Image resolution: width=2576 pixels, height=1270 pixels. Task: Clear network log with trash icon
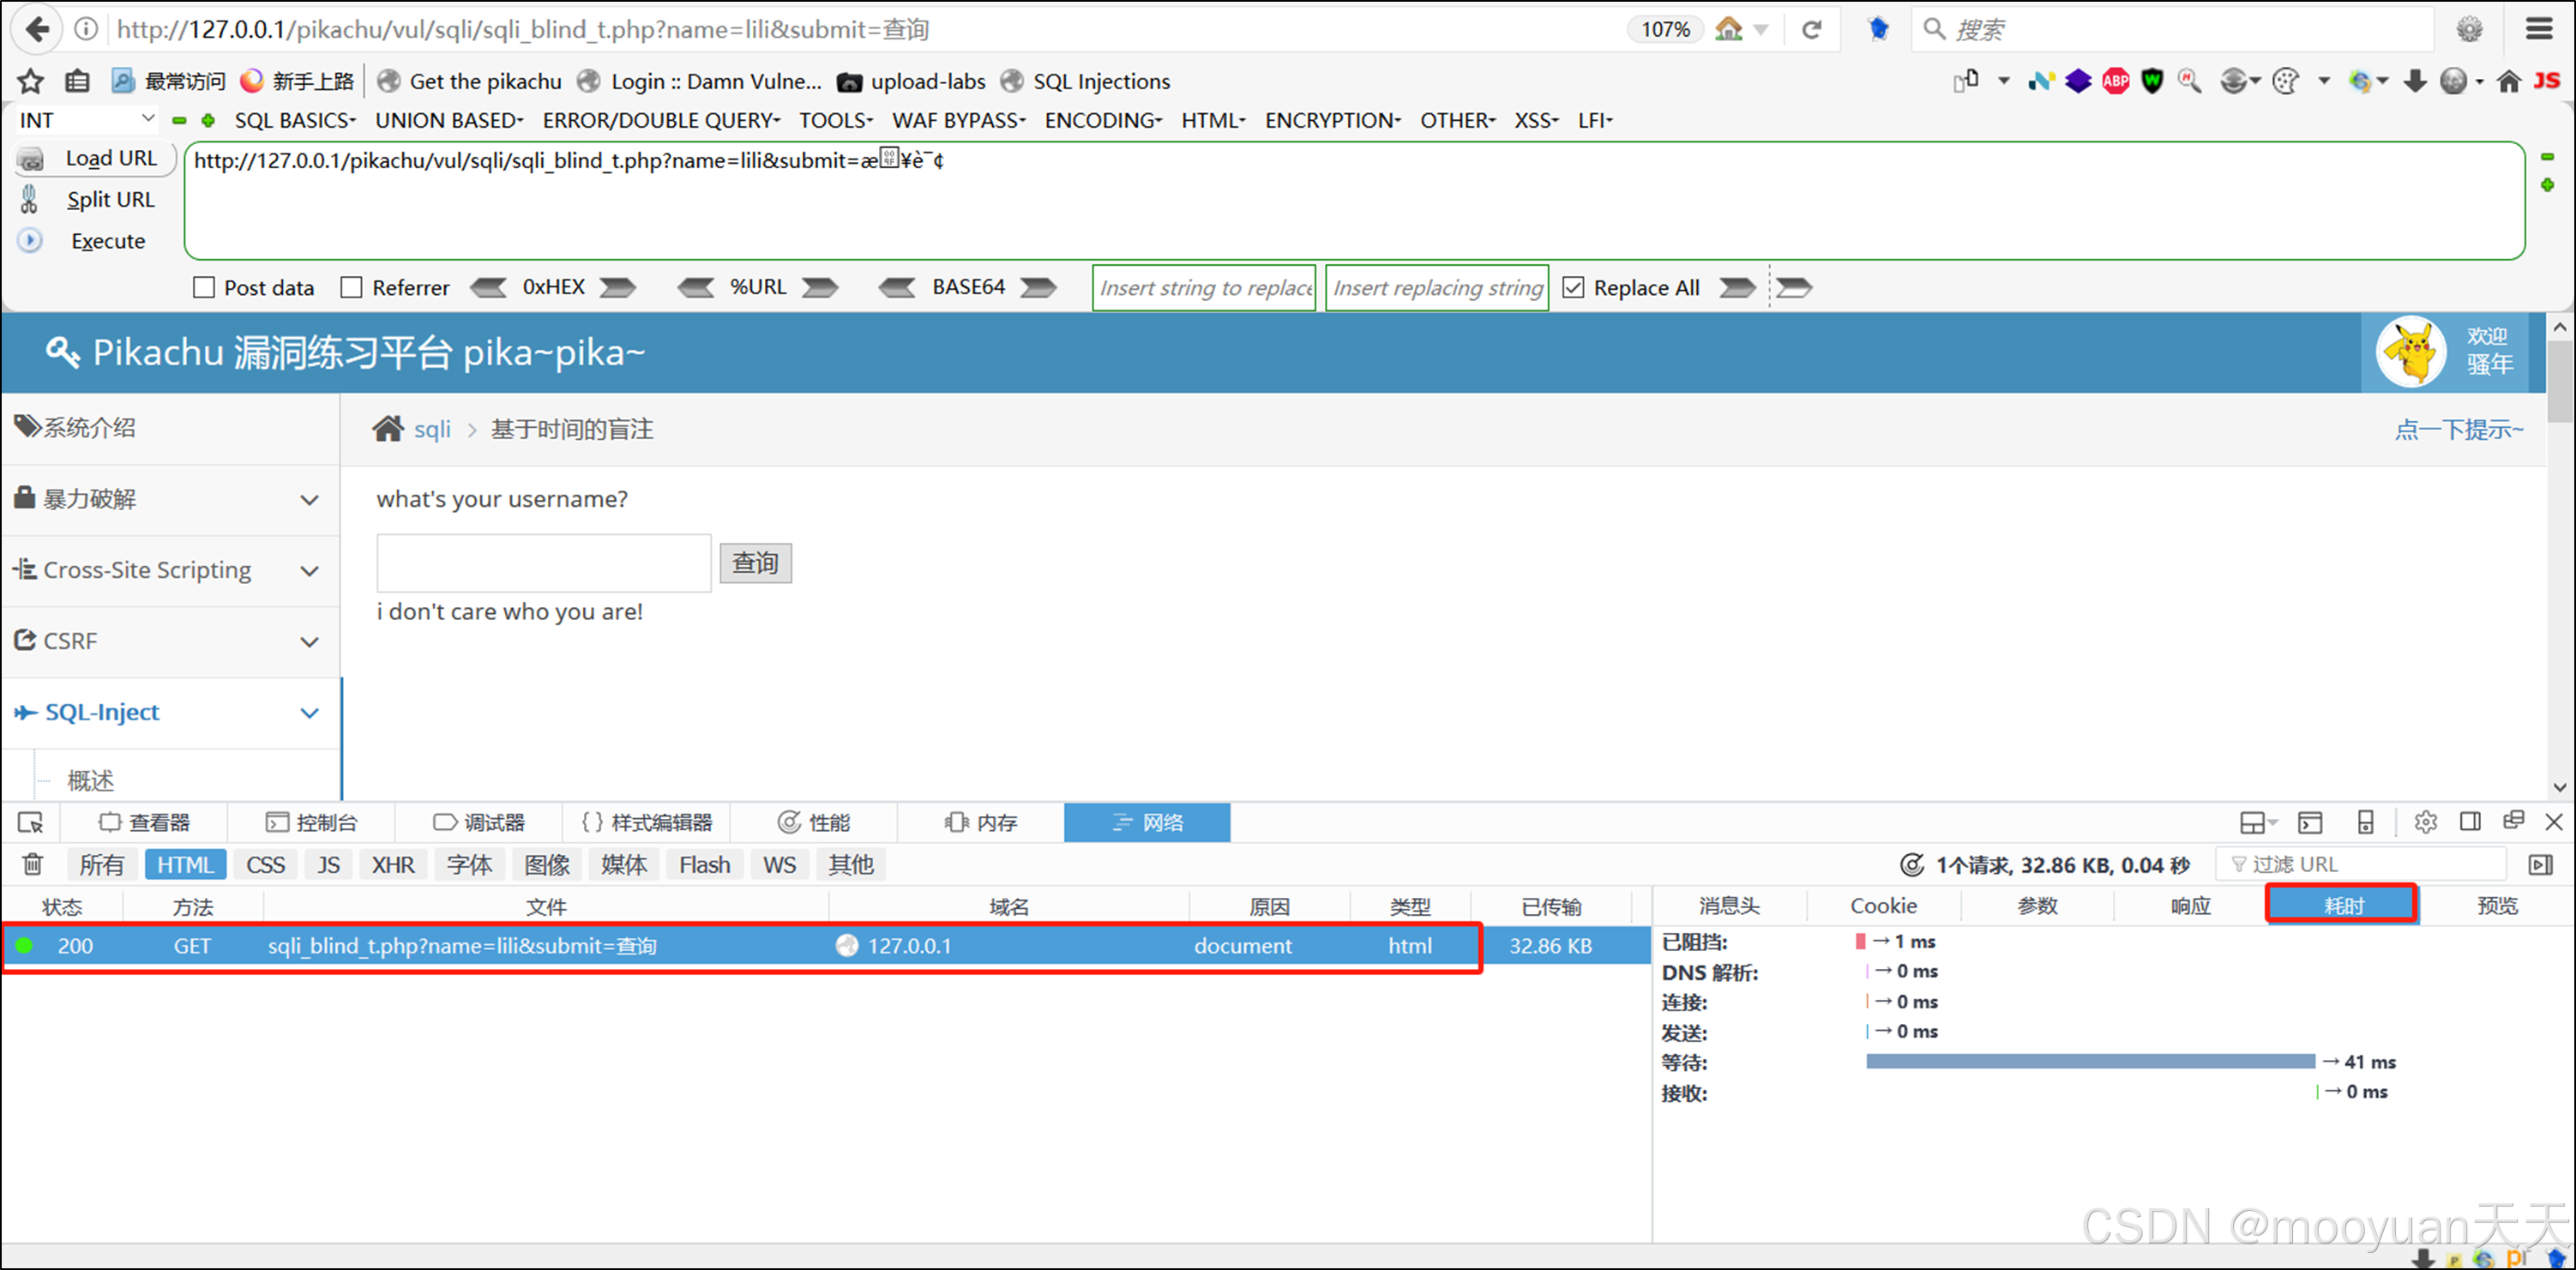(33, 864)
